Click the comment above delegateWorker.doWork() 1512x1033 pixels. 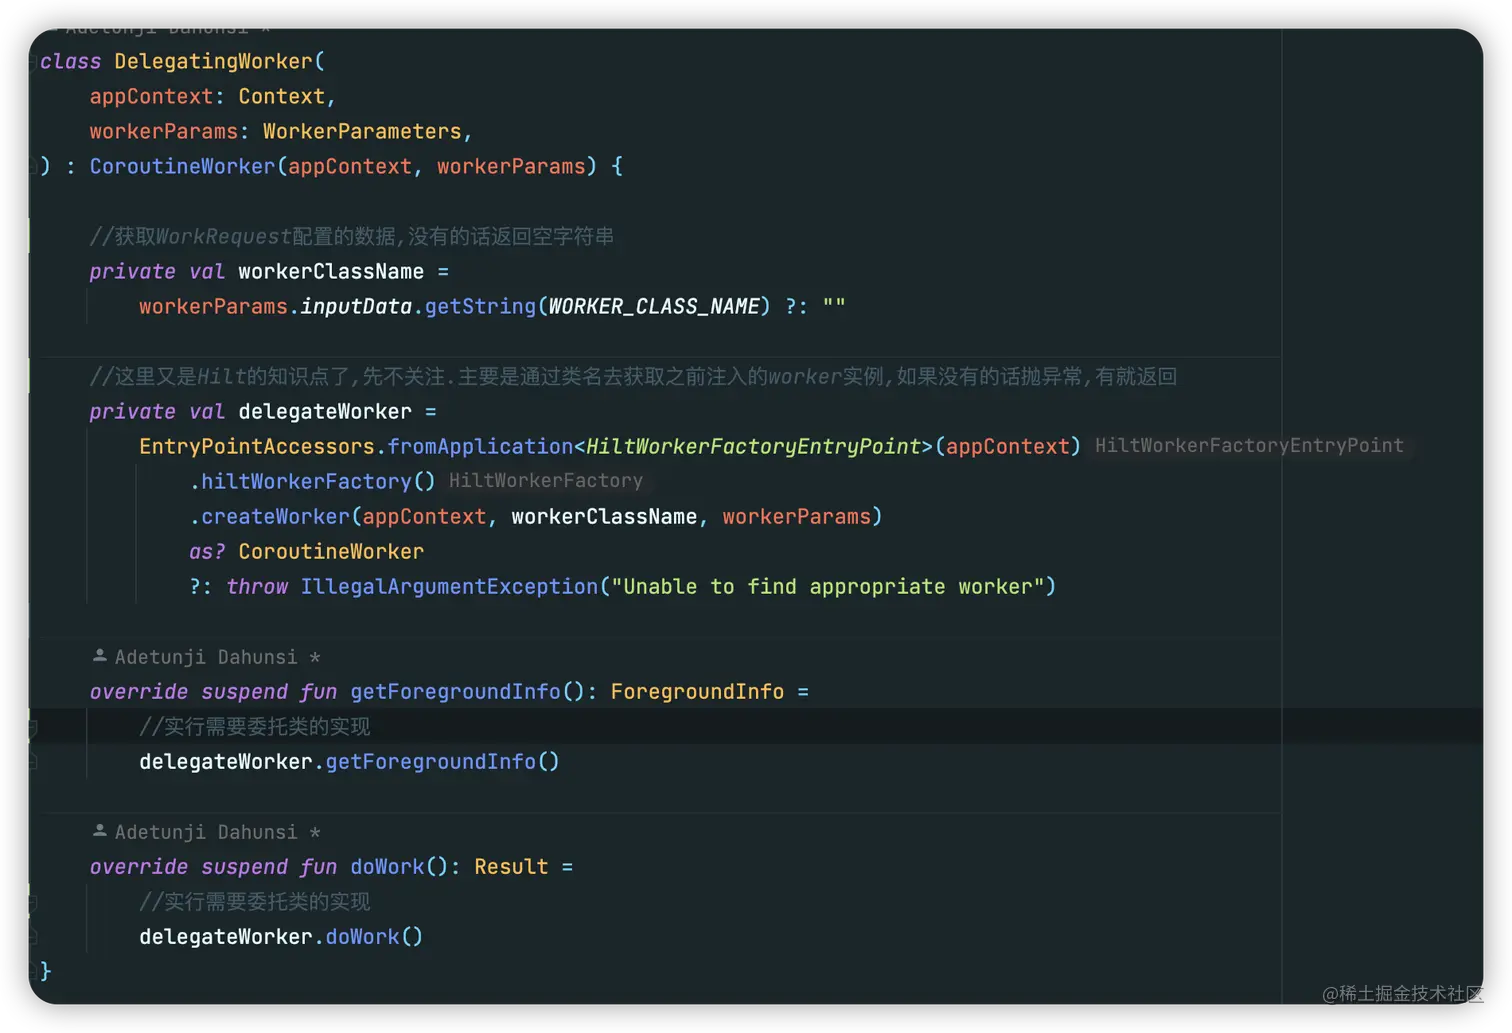[255, 901]
